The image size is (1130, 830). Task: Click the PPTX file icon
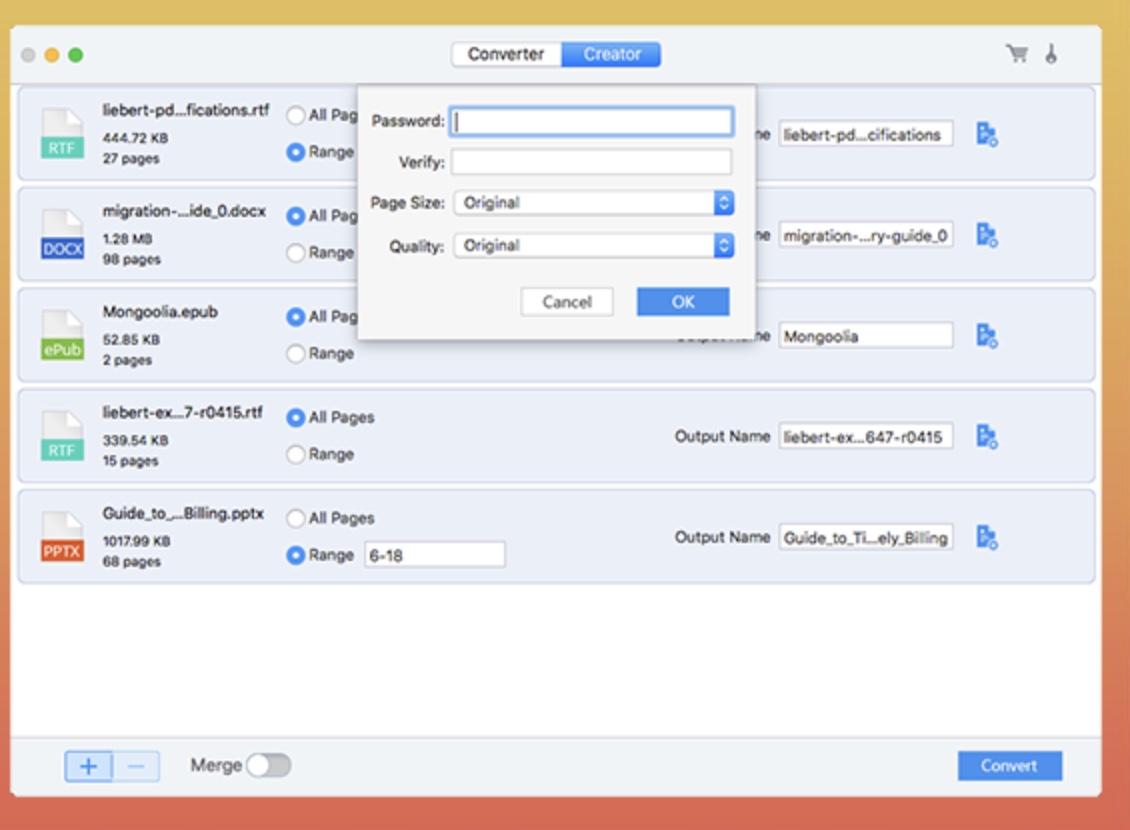62,537
